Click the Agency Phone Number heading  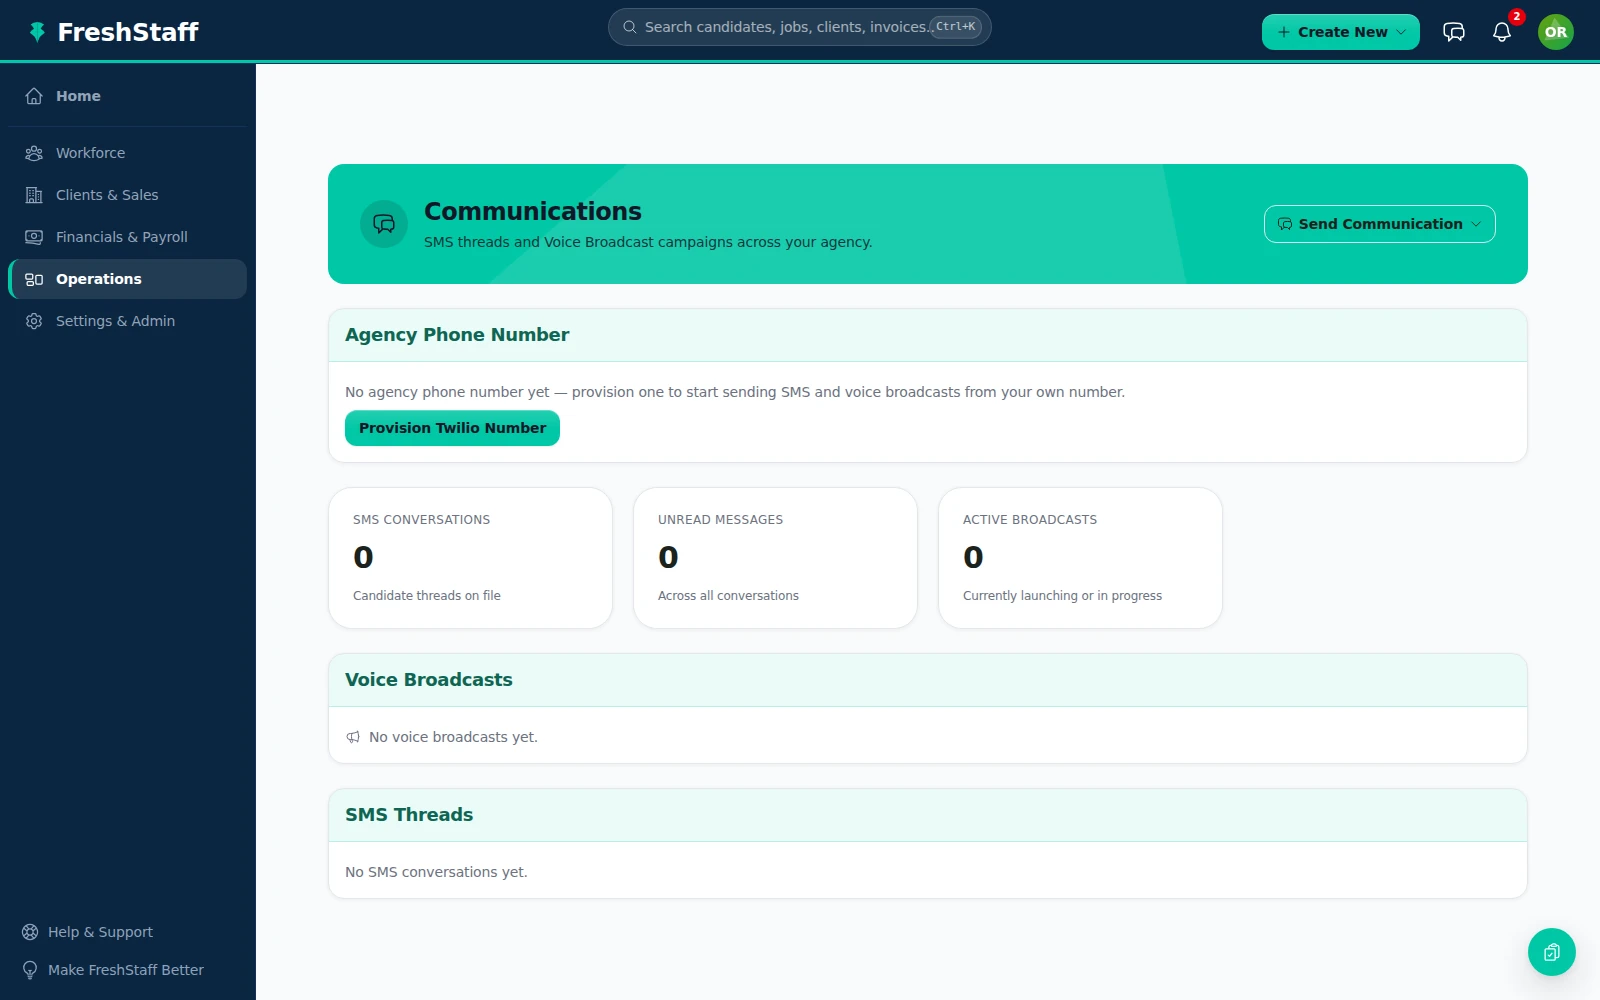pos(457,335)
